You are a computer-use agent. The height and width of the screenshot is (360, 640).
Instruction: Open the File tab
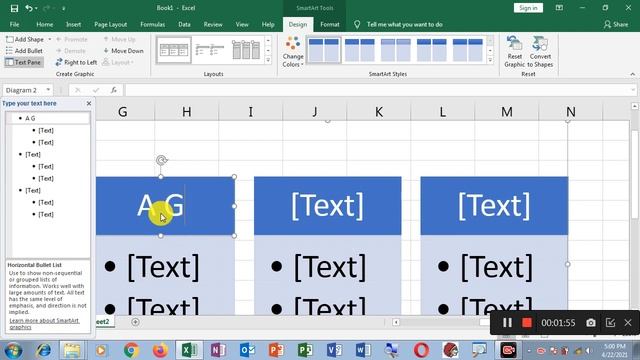14,24
